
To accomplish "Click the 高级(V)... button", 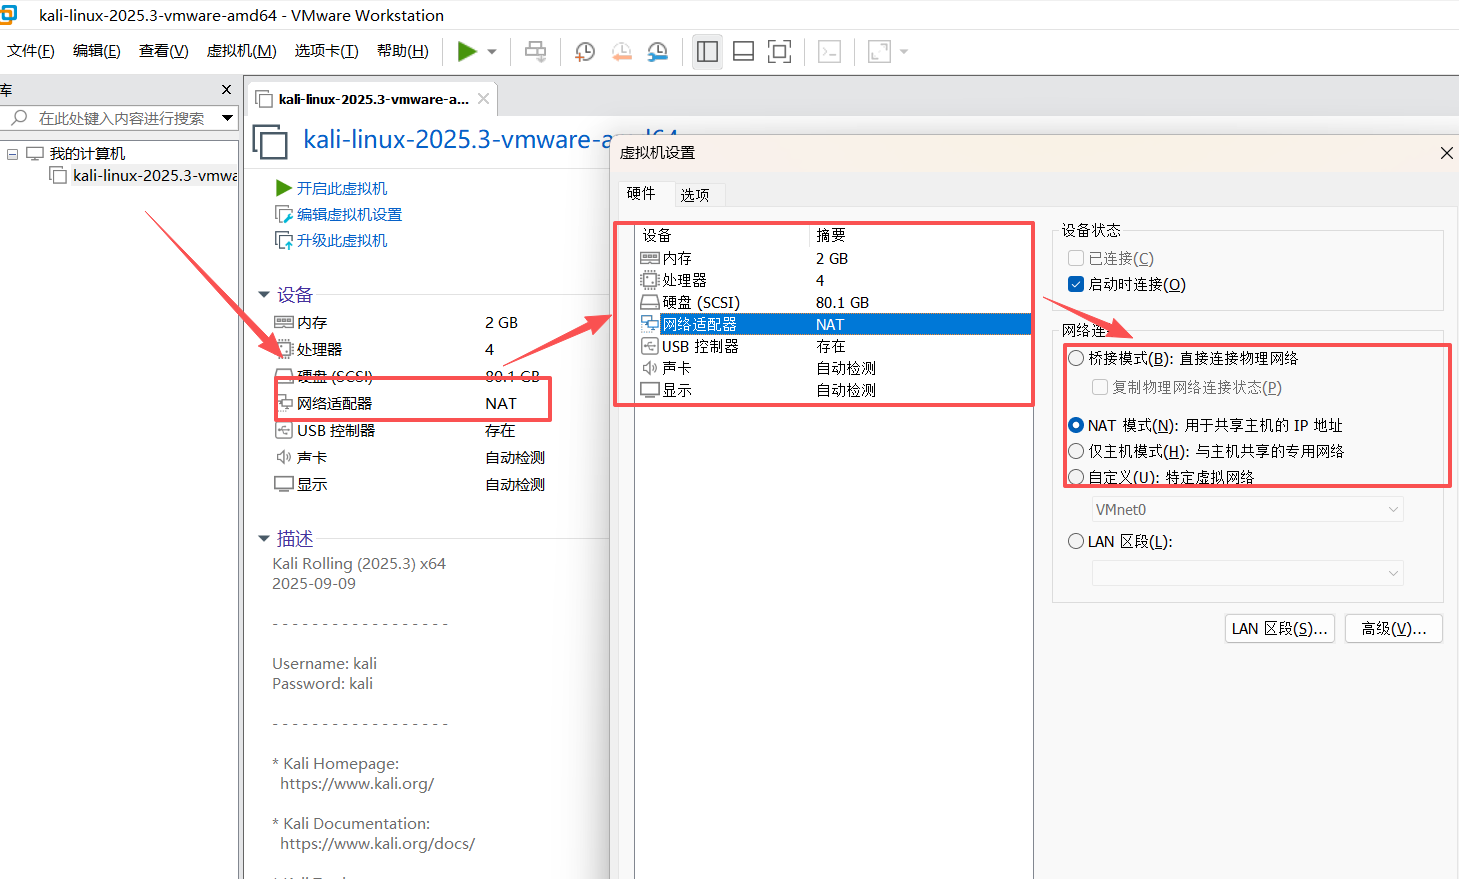I will coord(1394,628).
